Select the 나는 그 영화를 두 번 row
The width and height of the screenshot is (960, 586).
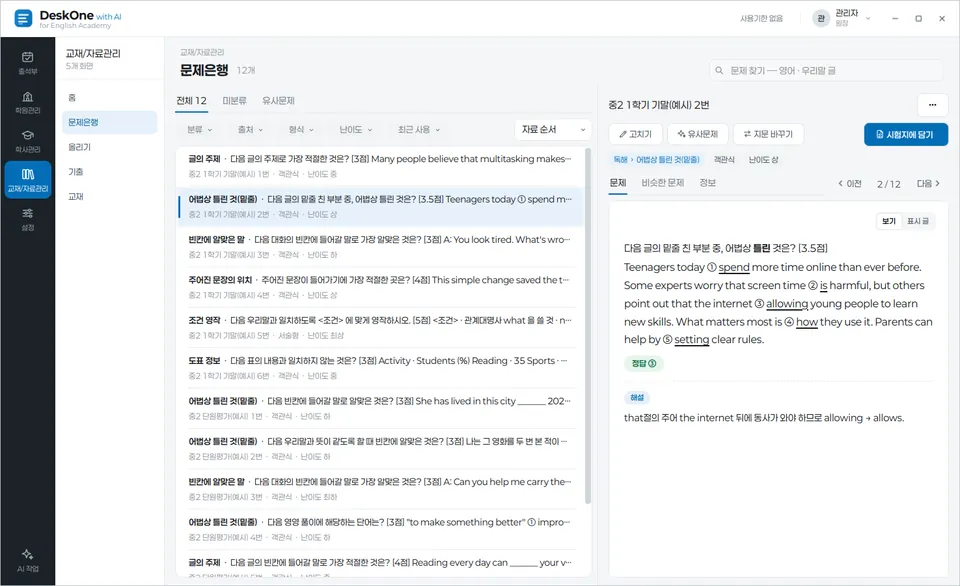[380, 449]
